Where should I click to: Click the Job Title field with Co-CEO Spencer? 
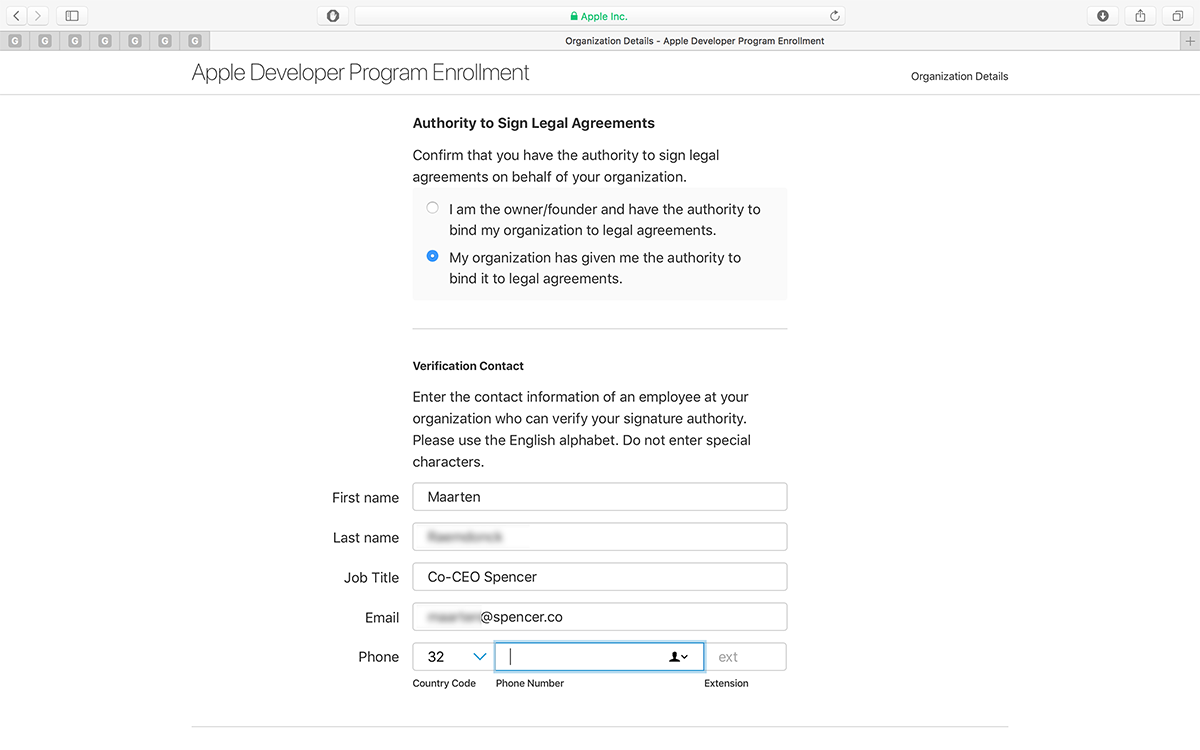click(600, 577)
